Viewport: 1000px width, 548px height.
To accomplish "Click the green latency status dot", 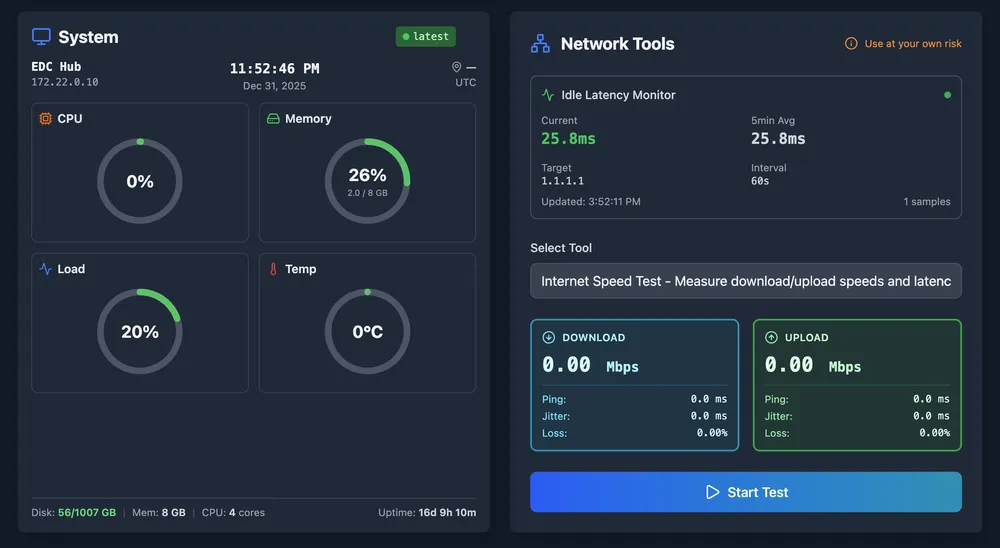I will (x=947, y=95).
